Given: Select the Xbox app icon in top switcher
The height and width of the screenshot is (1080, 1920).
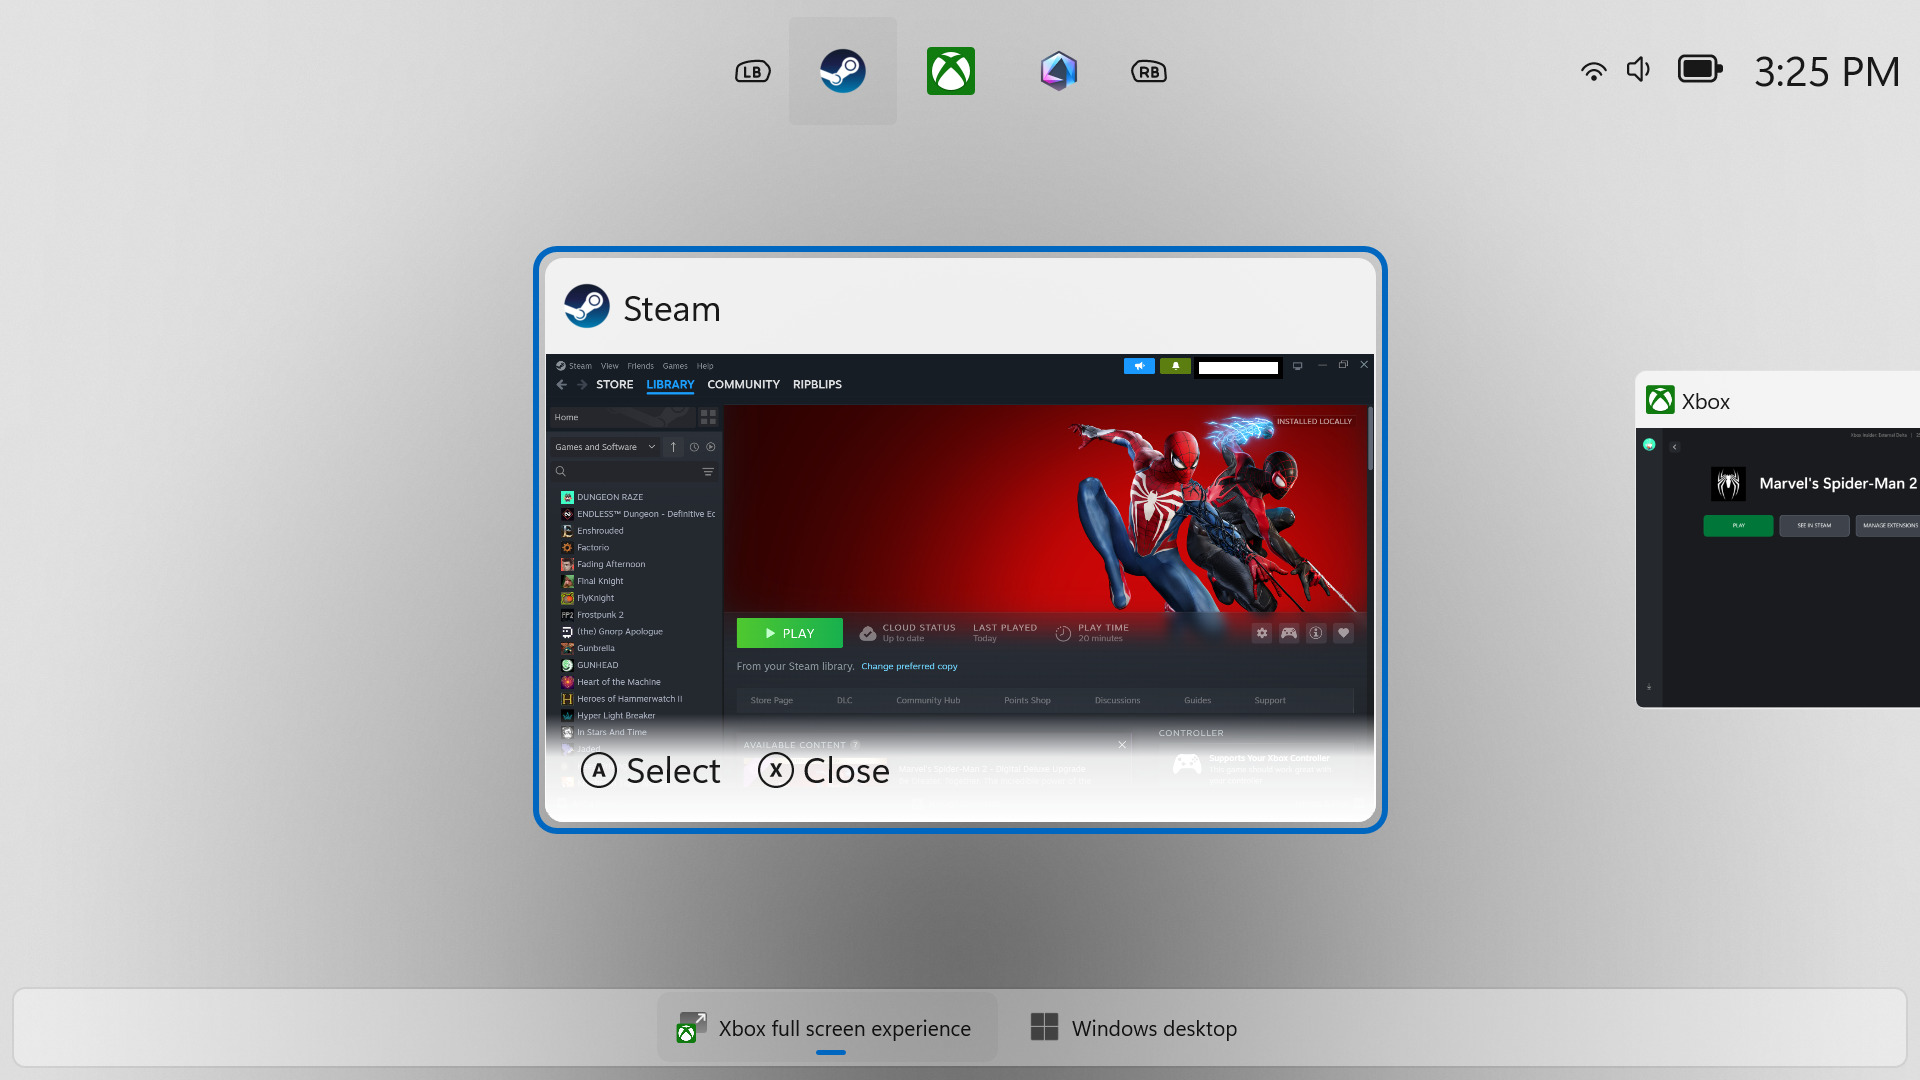Looking at the screenshot, I should tap(950, 70).
